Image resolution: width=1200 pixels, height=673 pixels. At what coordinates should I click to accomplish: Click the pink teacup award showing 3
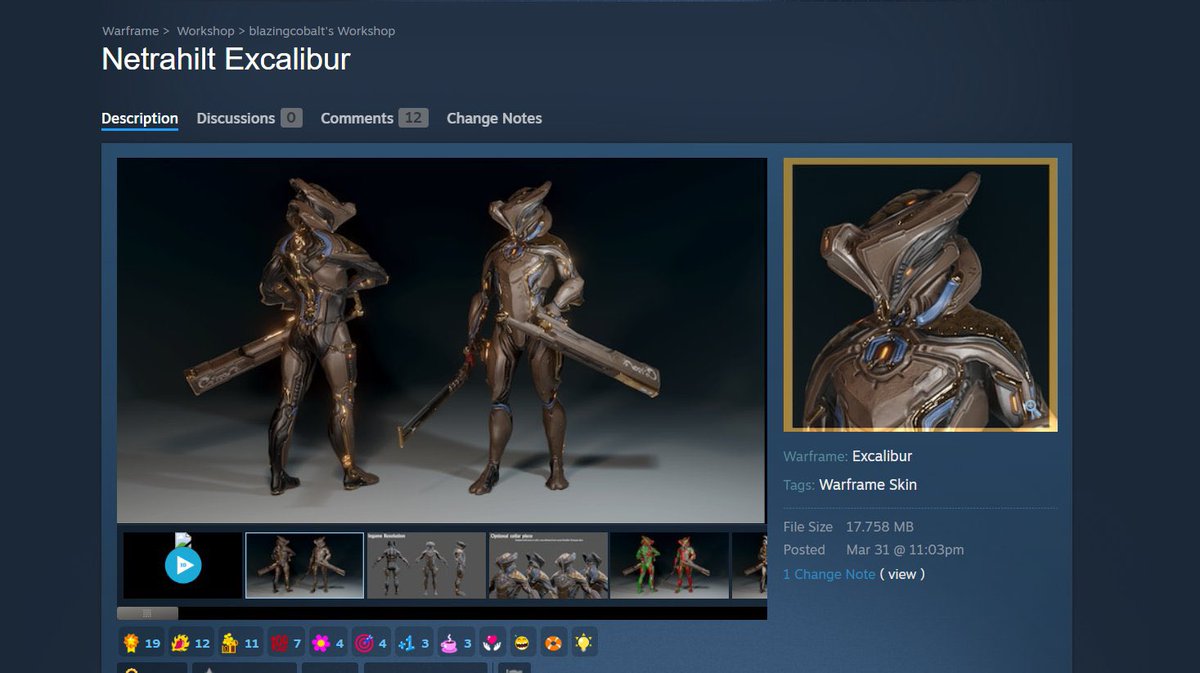456,643
